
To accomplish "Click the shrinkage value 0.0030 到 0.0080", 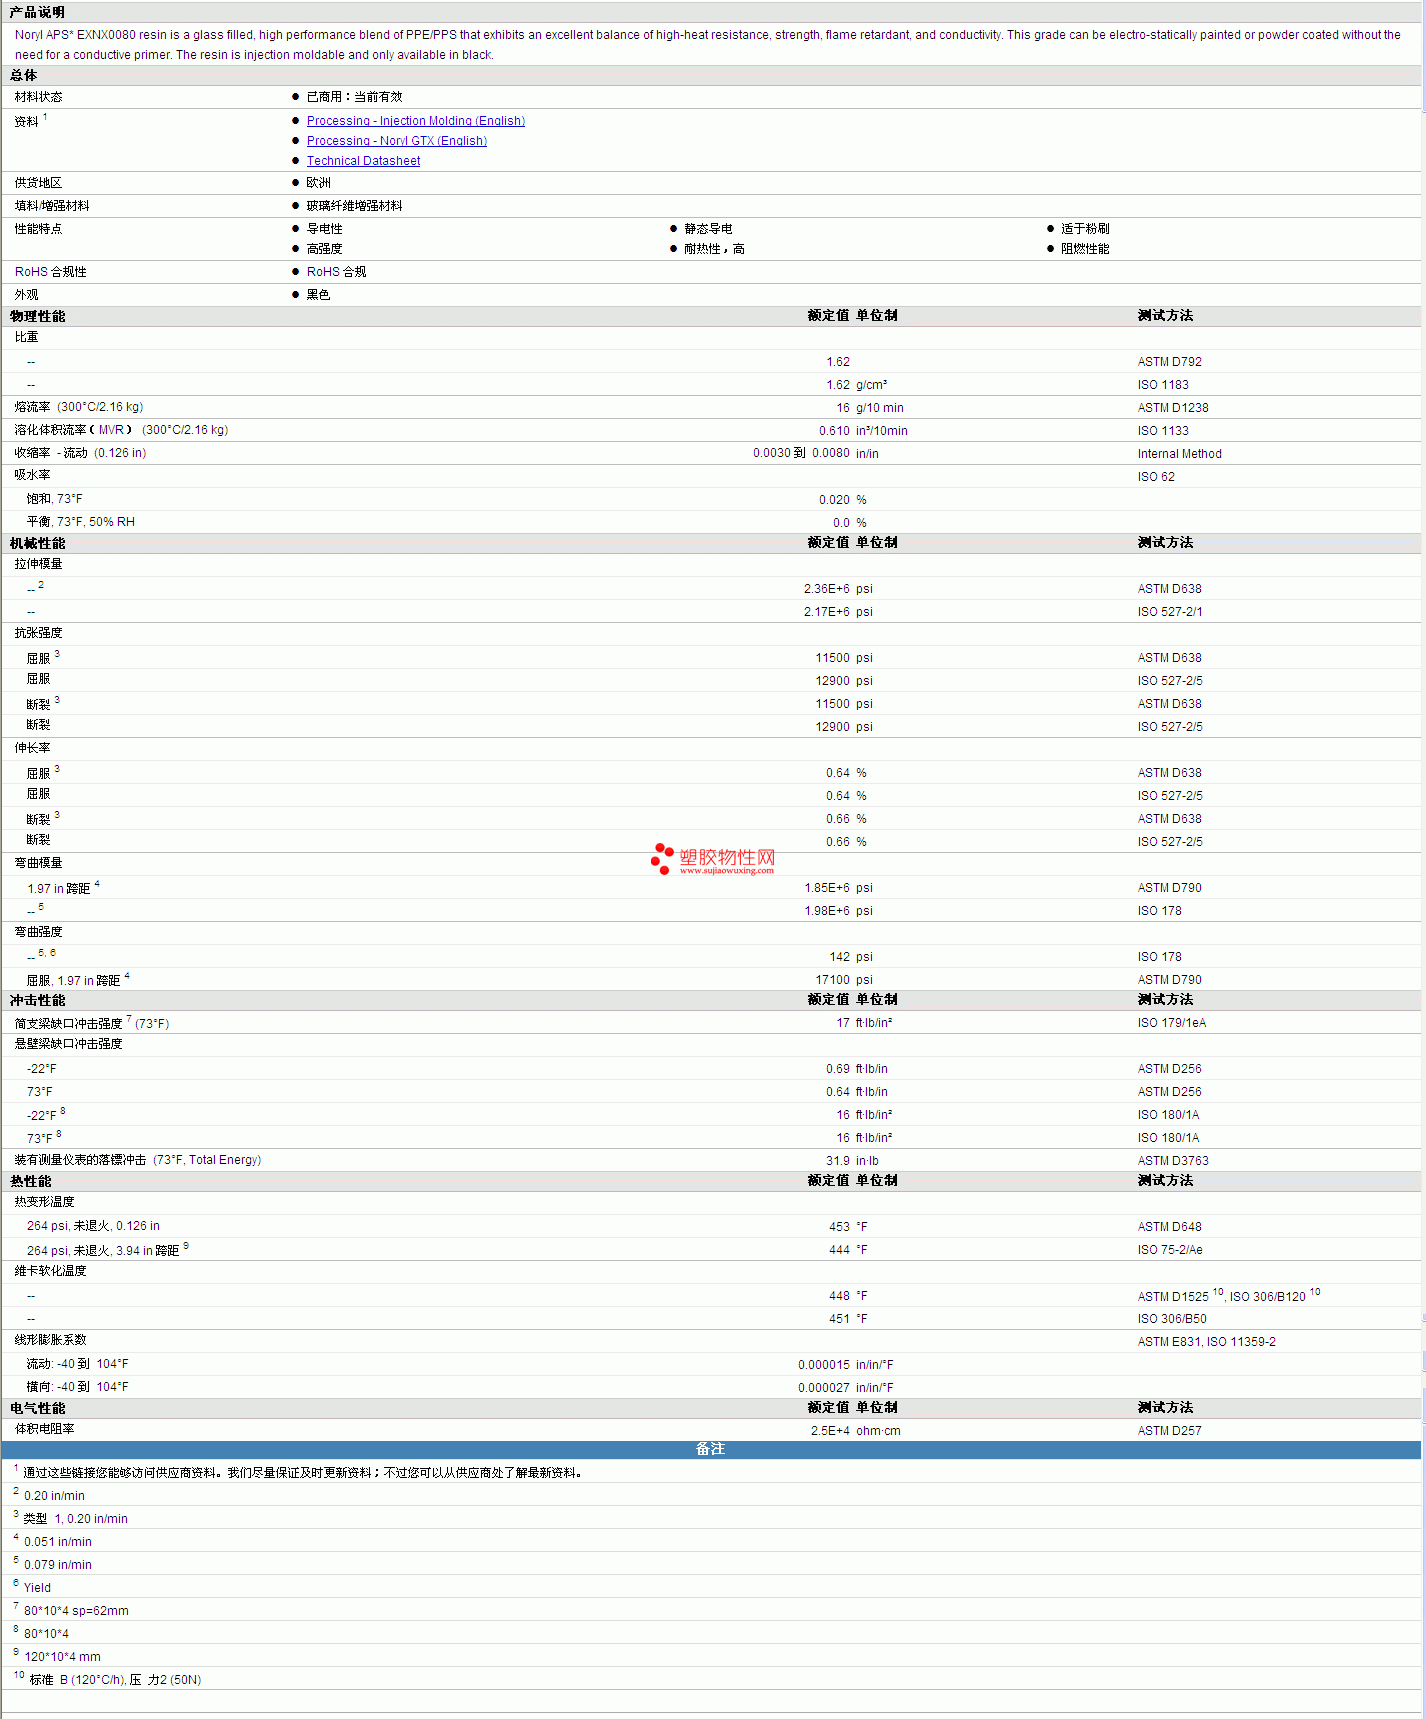I will 801,453.
